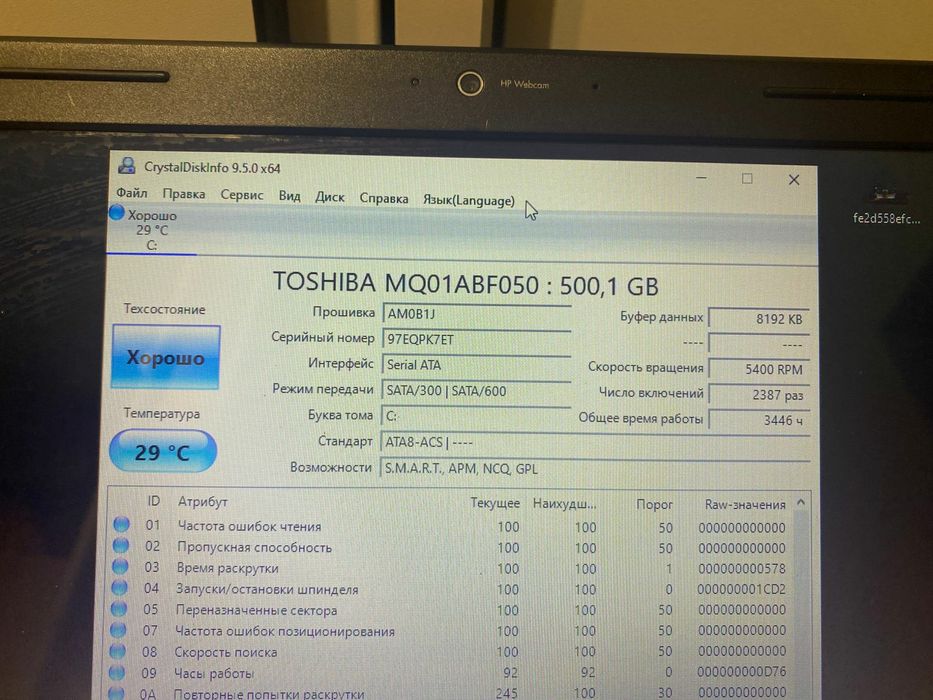Click status icon for Запуски/остановки шпинделя row
The width and height of the screenshot is (933, 700).
click(x=120, y=588)
